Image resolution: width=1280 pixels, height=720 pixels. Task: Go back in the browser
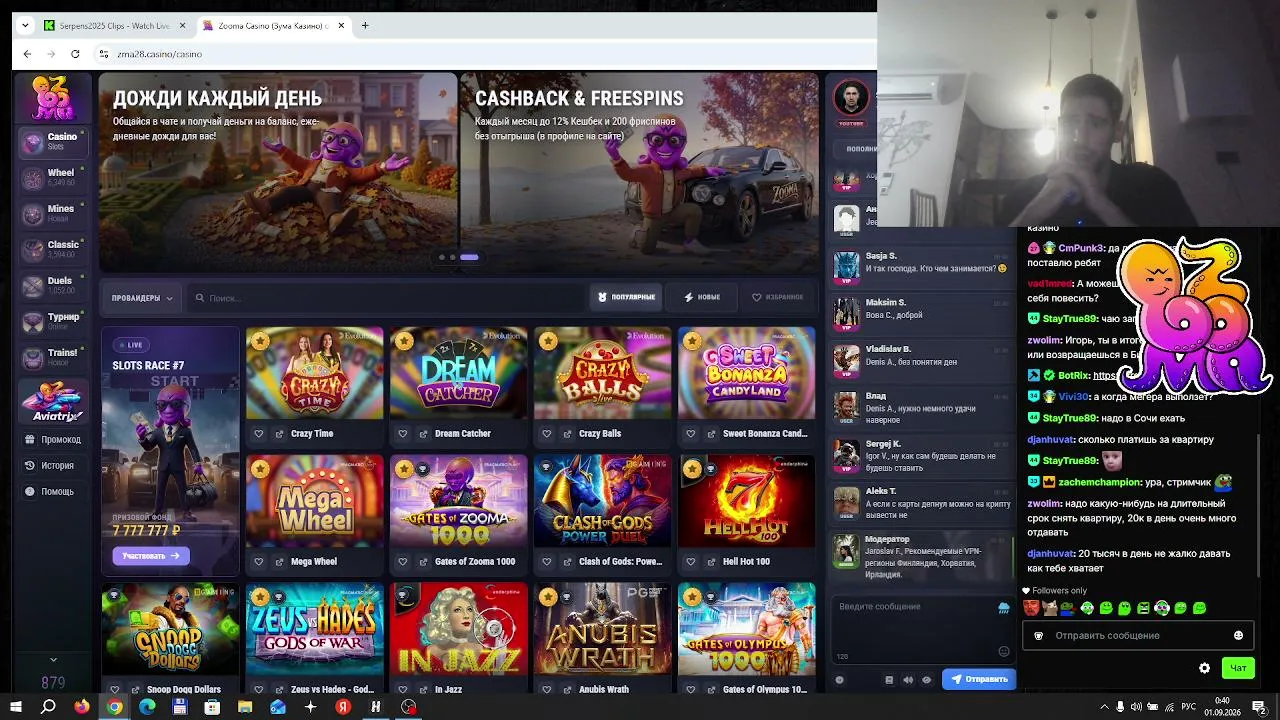click(x=27, y=54)
